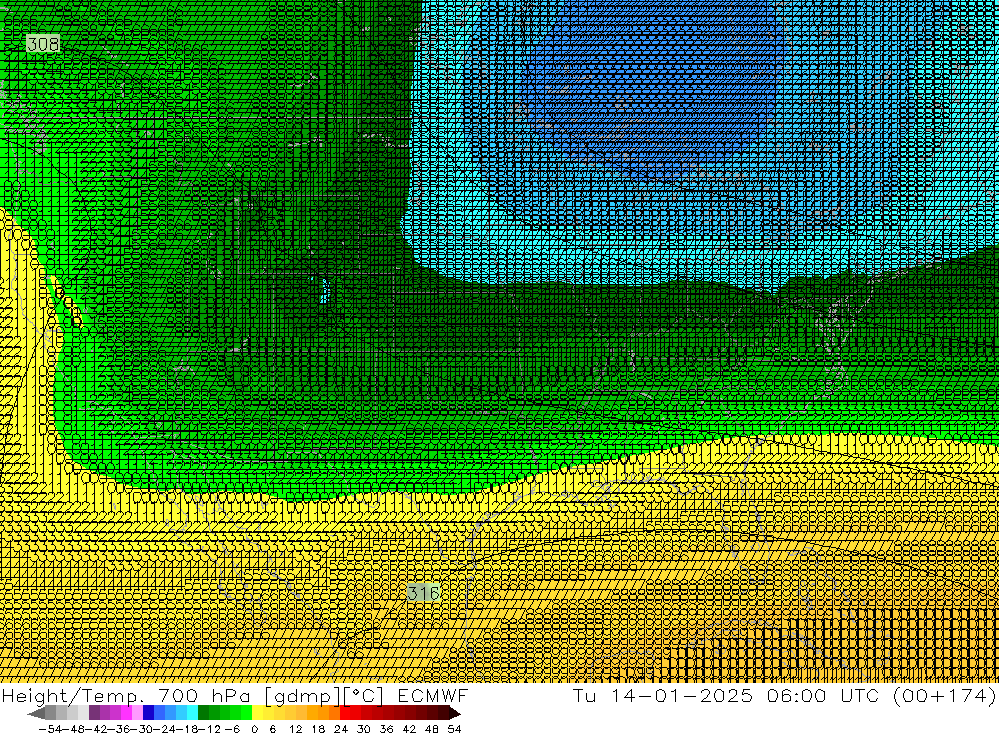Select the dark green legend swatch above -12

(203, 713)
